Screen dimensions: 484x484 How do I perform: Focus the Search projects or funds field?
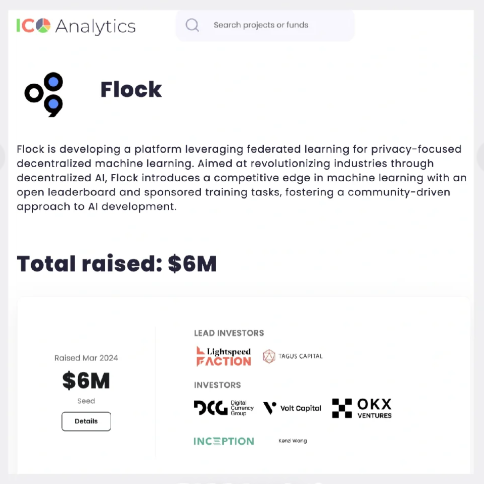coord(265,25)
